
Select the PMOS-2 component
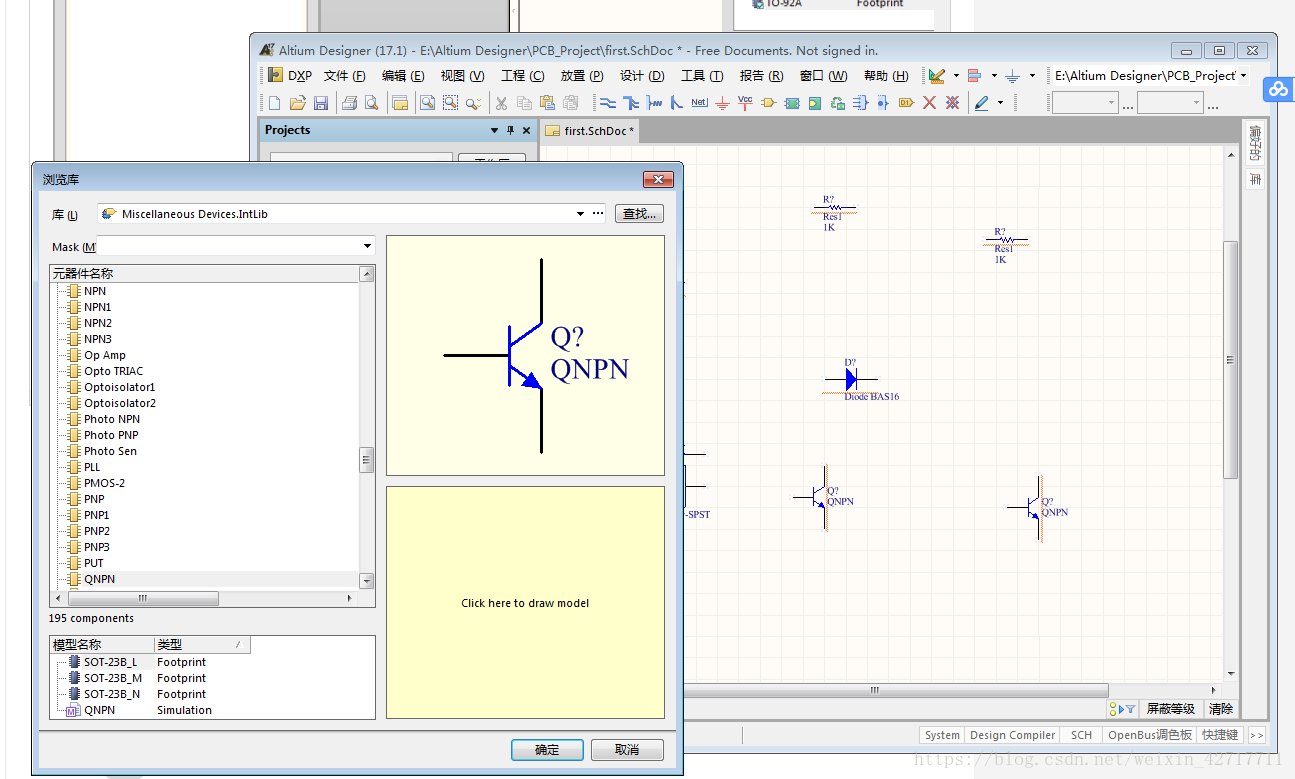pos(104,483)
